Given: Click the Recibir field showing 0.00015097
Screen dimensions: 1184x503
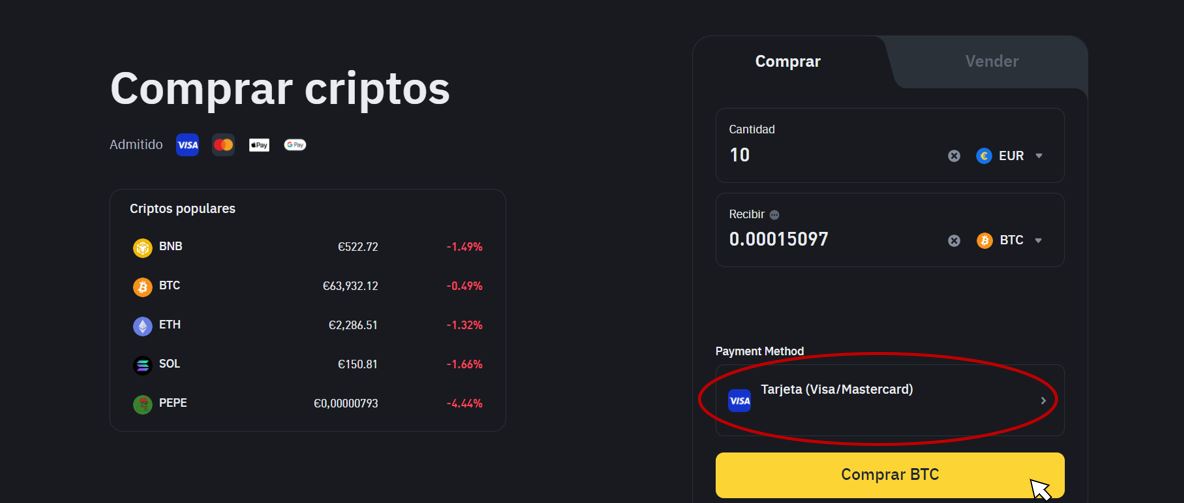Looking at the screenshot, I should tap(830, 240).
